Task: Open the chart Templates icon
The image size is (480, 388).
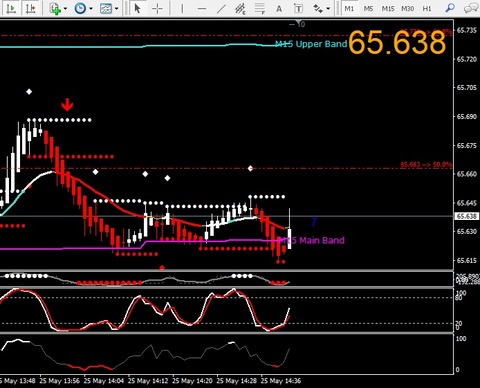Action: point(106,8)
